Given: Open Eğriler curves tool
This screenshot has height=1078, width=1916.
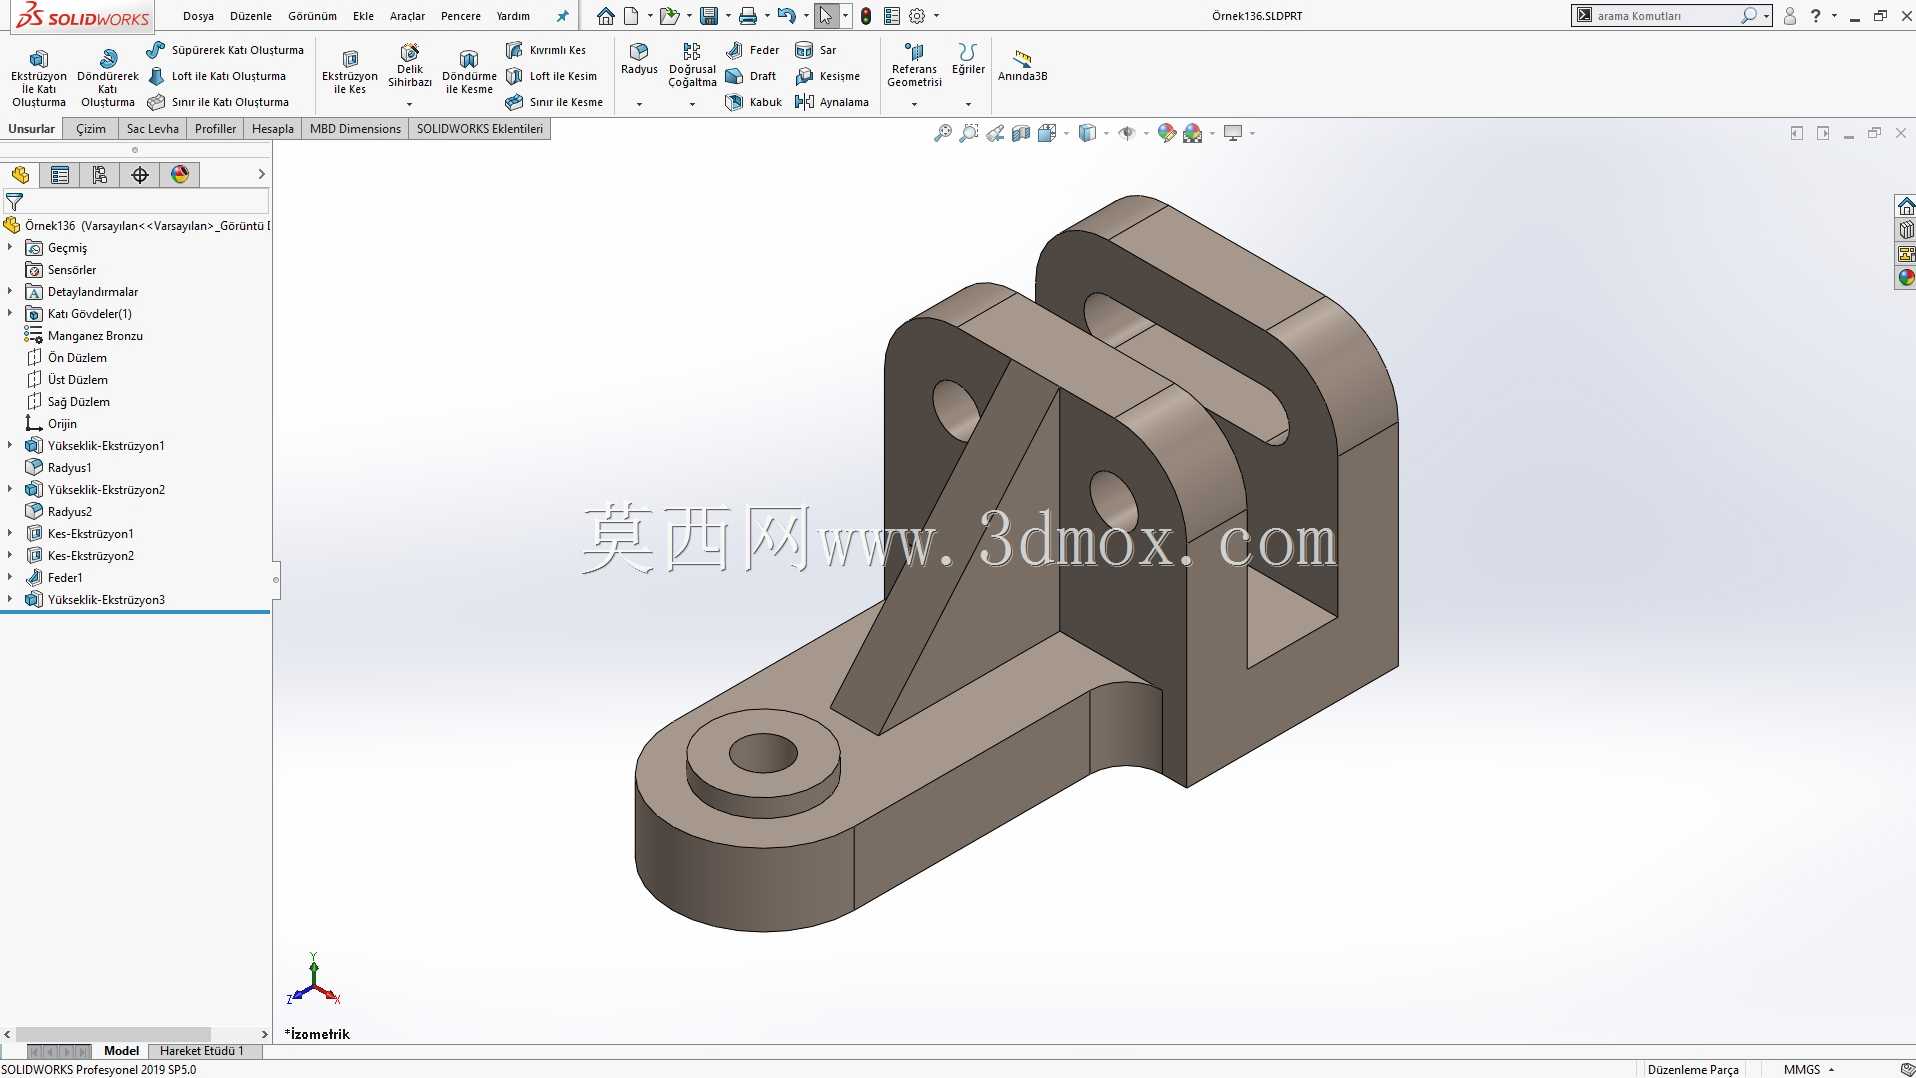Looking at the screenshot, I should pyautogui.click(x=968, y=59).
